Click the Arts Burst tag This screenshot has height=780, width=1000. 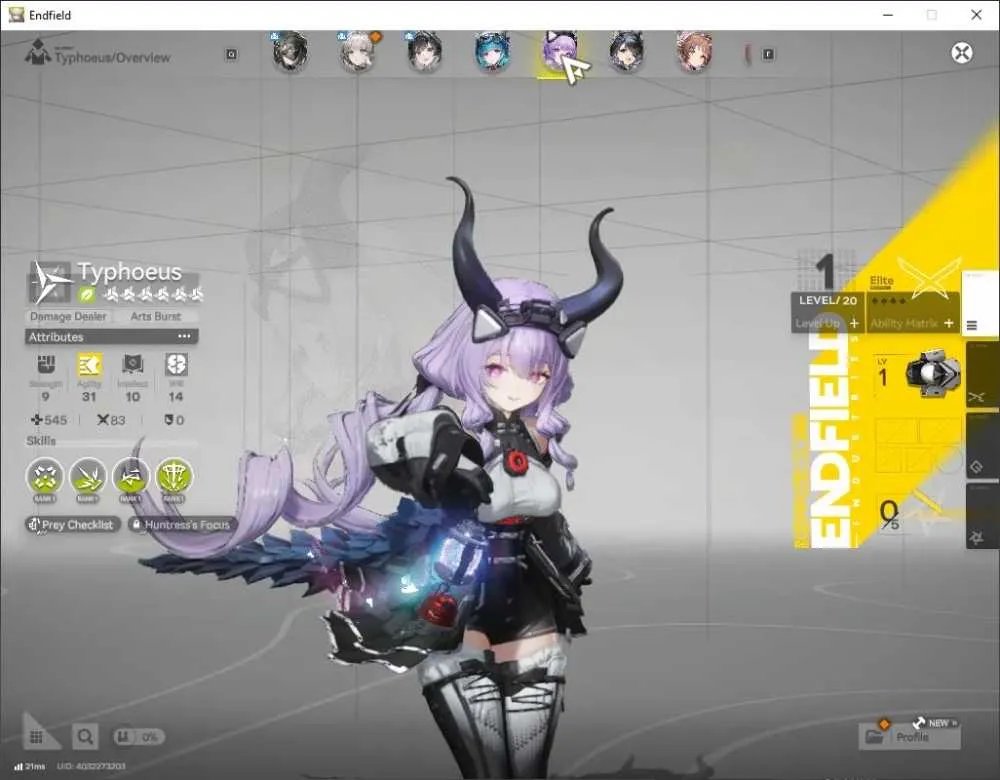[156, 316]
